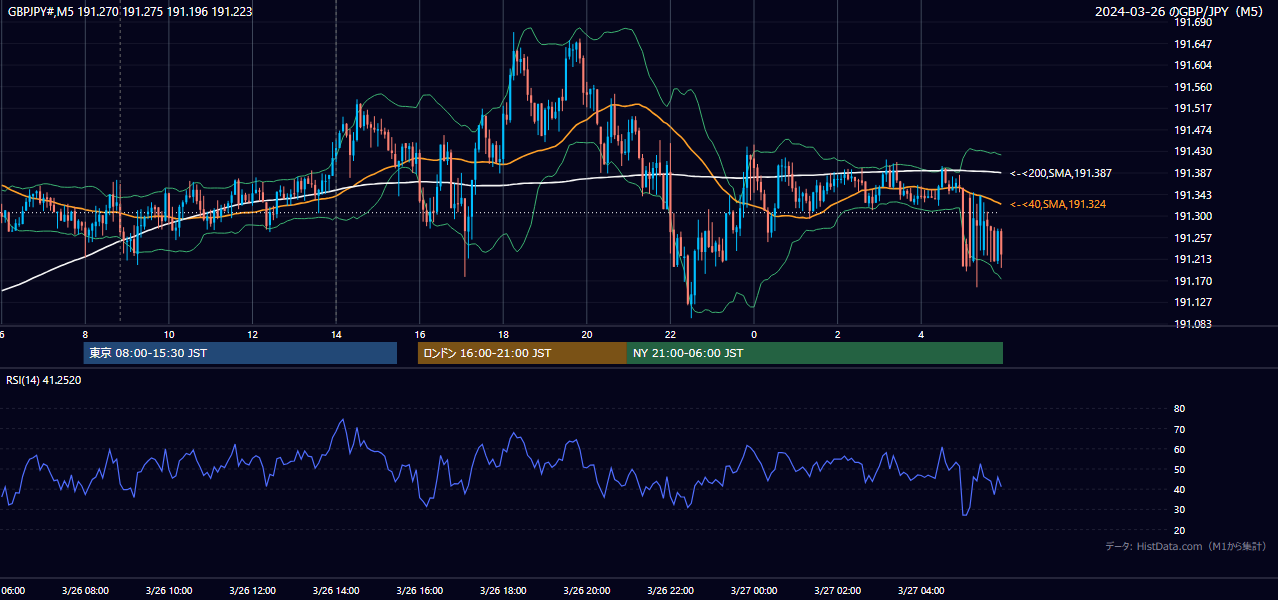Click the 200 SMA 191.387 label
1278x600 pixels.
(1061, 174)
